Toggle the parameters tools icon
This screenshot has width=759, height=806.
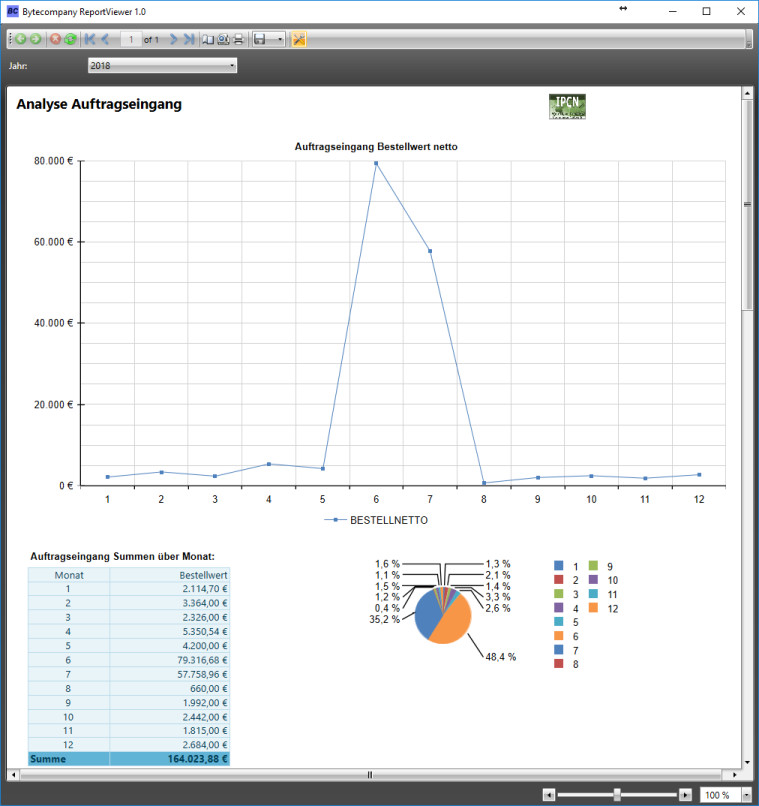[299, 39]
